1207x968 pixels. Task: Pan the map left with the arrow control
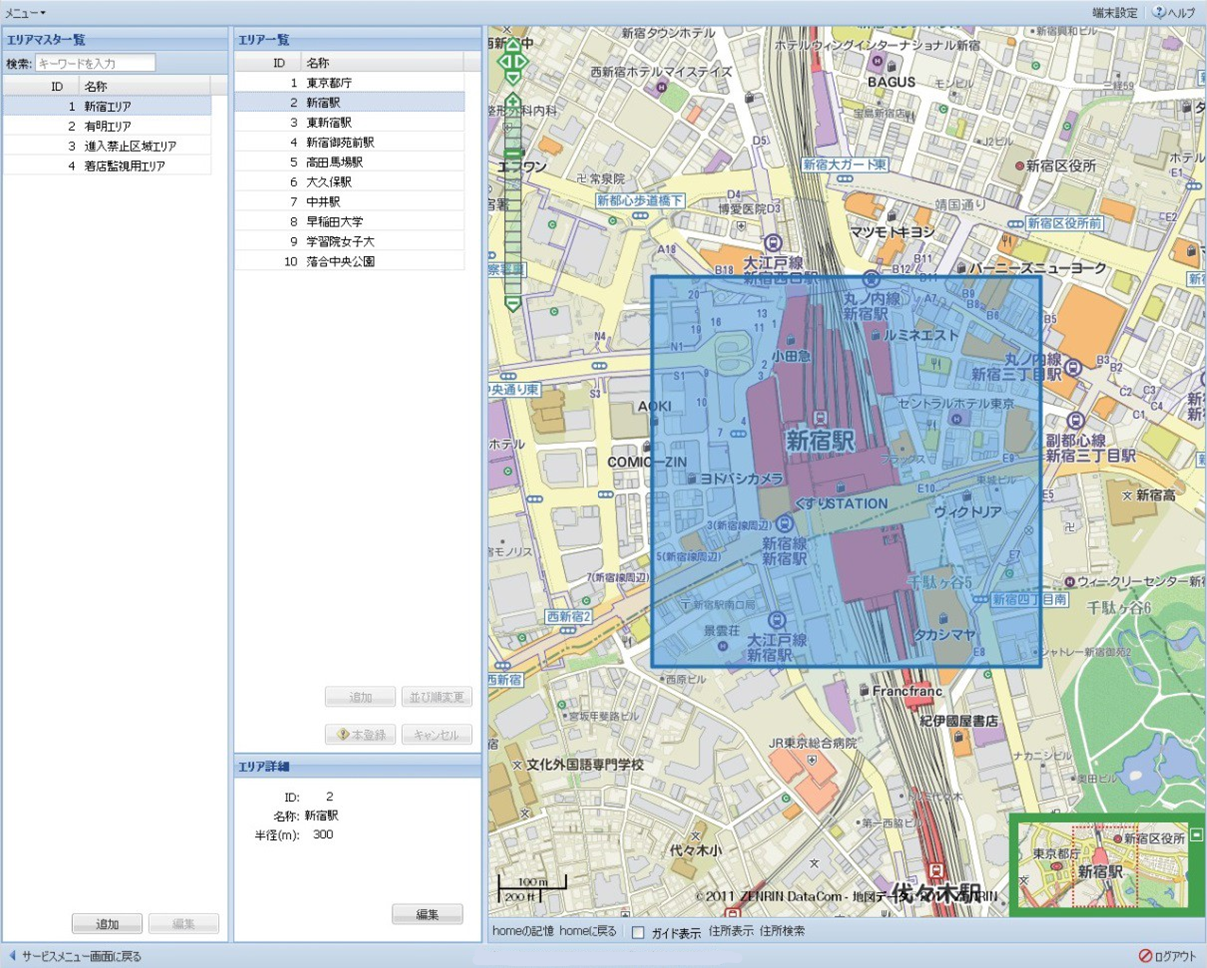(503, 60)
